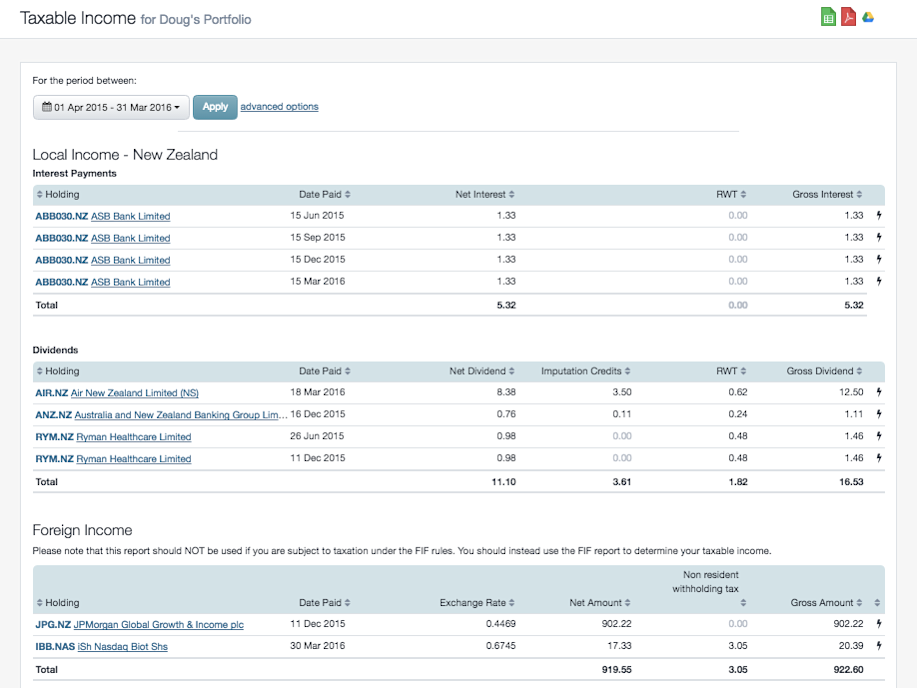Select interest total net value 5.32
The image size is (917, 688).
[506, 305]
